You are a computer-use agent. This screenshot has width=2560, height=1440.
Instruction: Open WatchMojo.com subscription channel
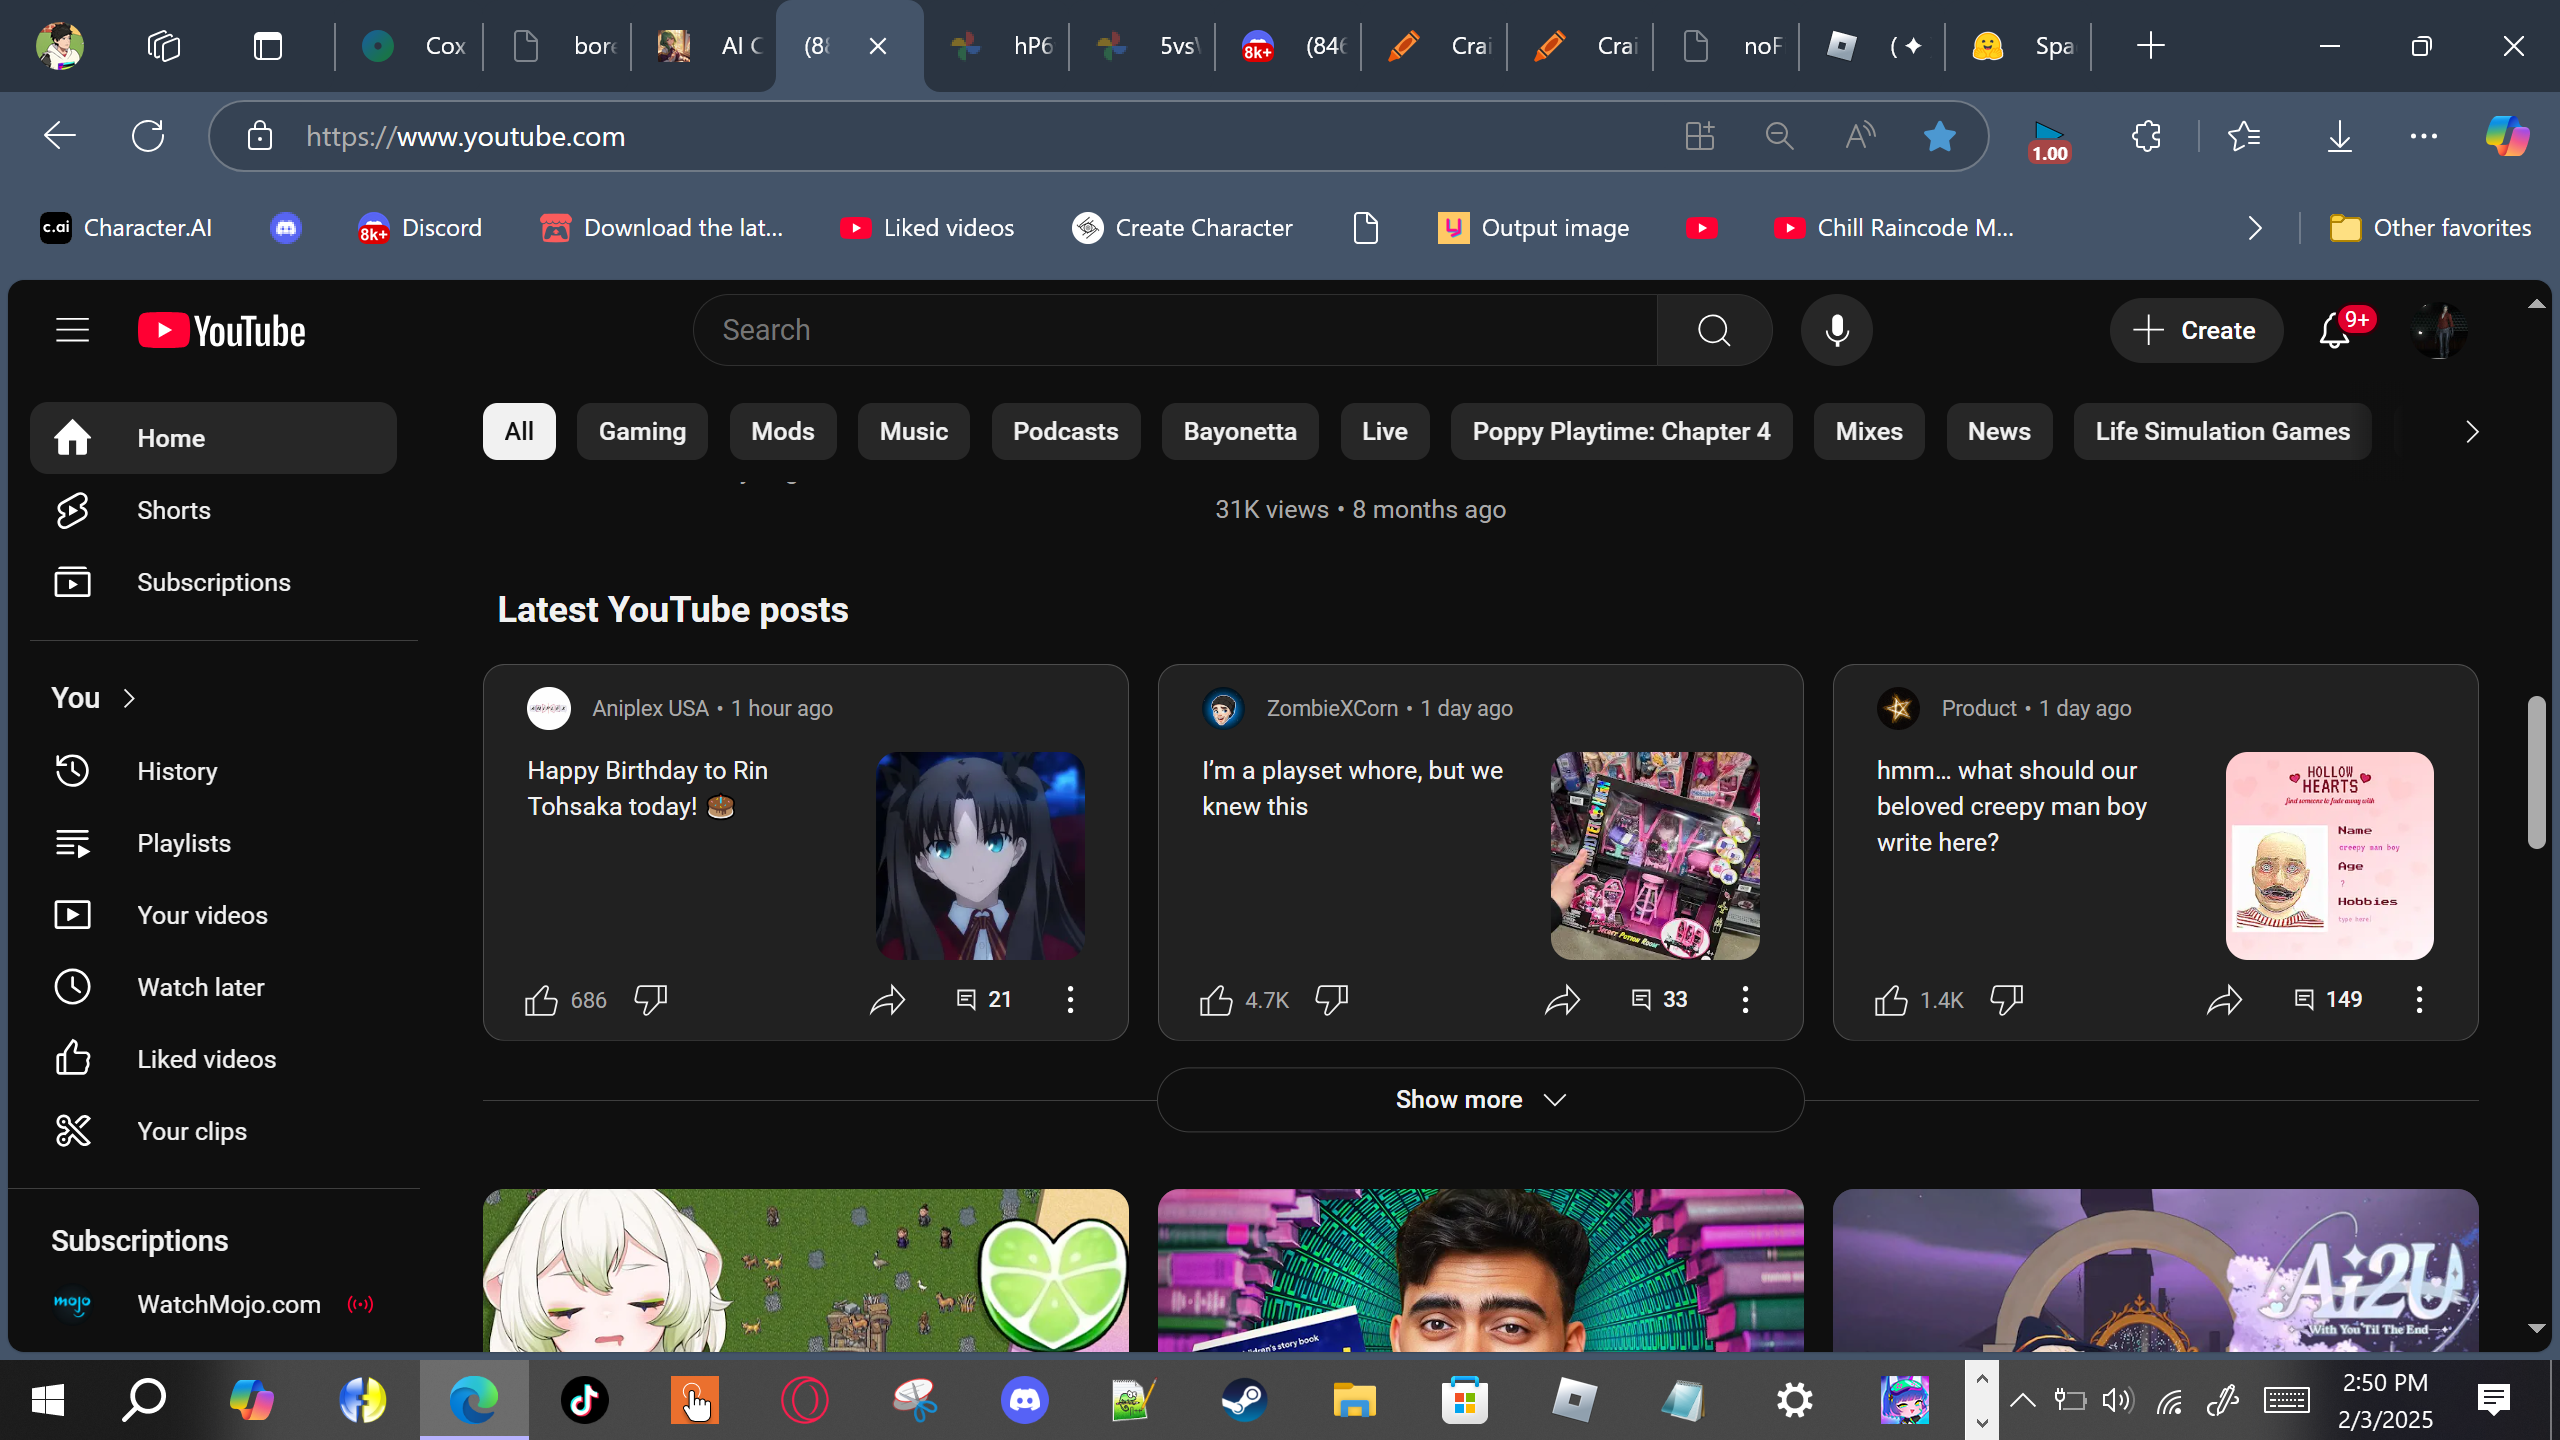coord(213,1304)
